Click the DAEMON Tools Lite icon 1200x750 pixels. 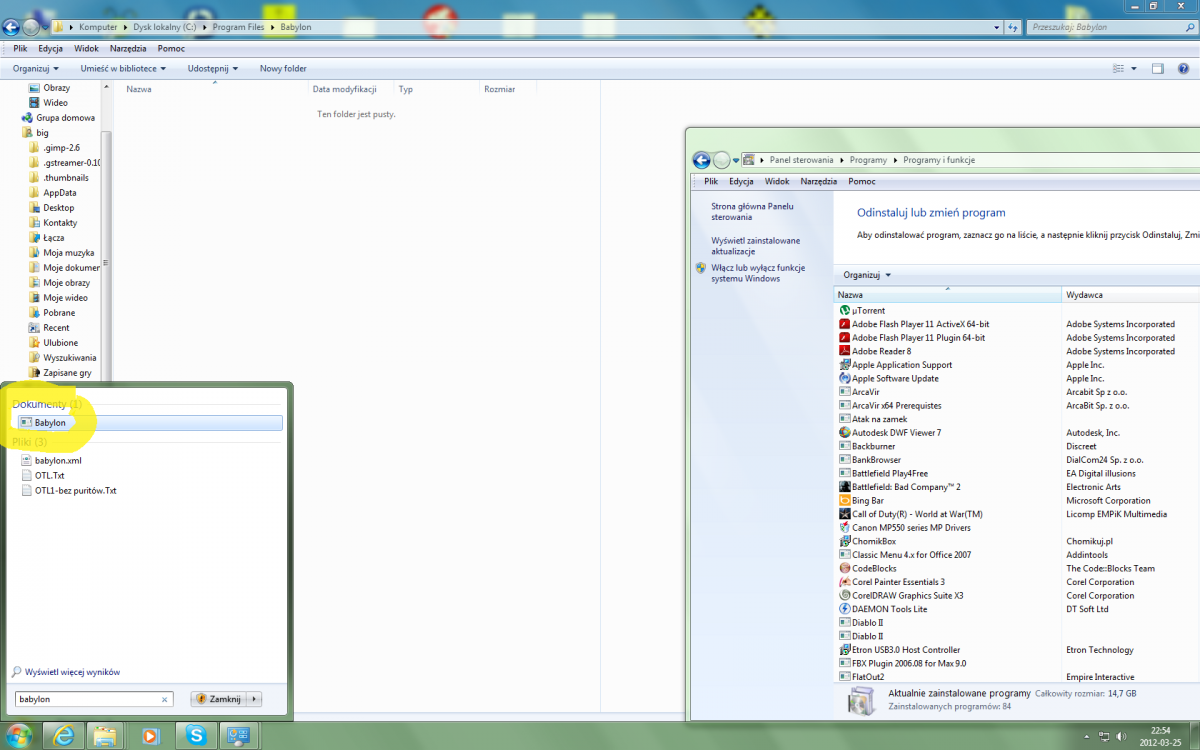(844, 609)
